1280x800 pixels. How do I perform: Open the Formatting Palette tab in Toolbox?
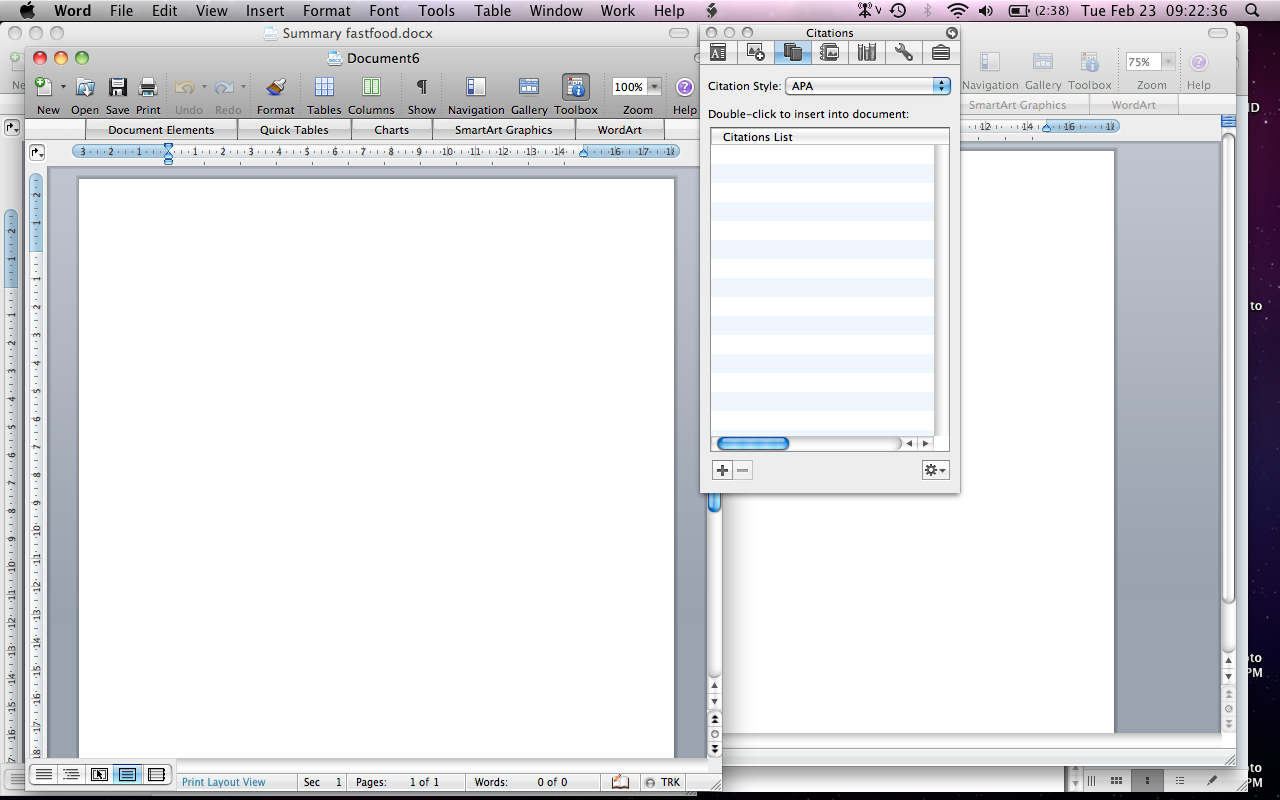click(718, 52)
